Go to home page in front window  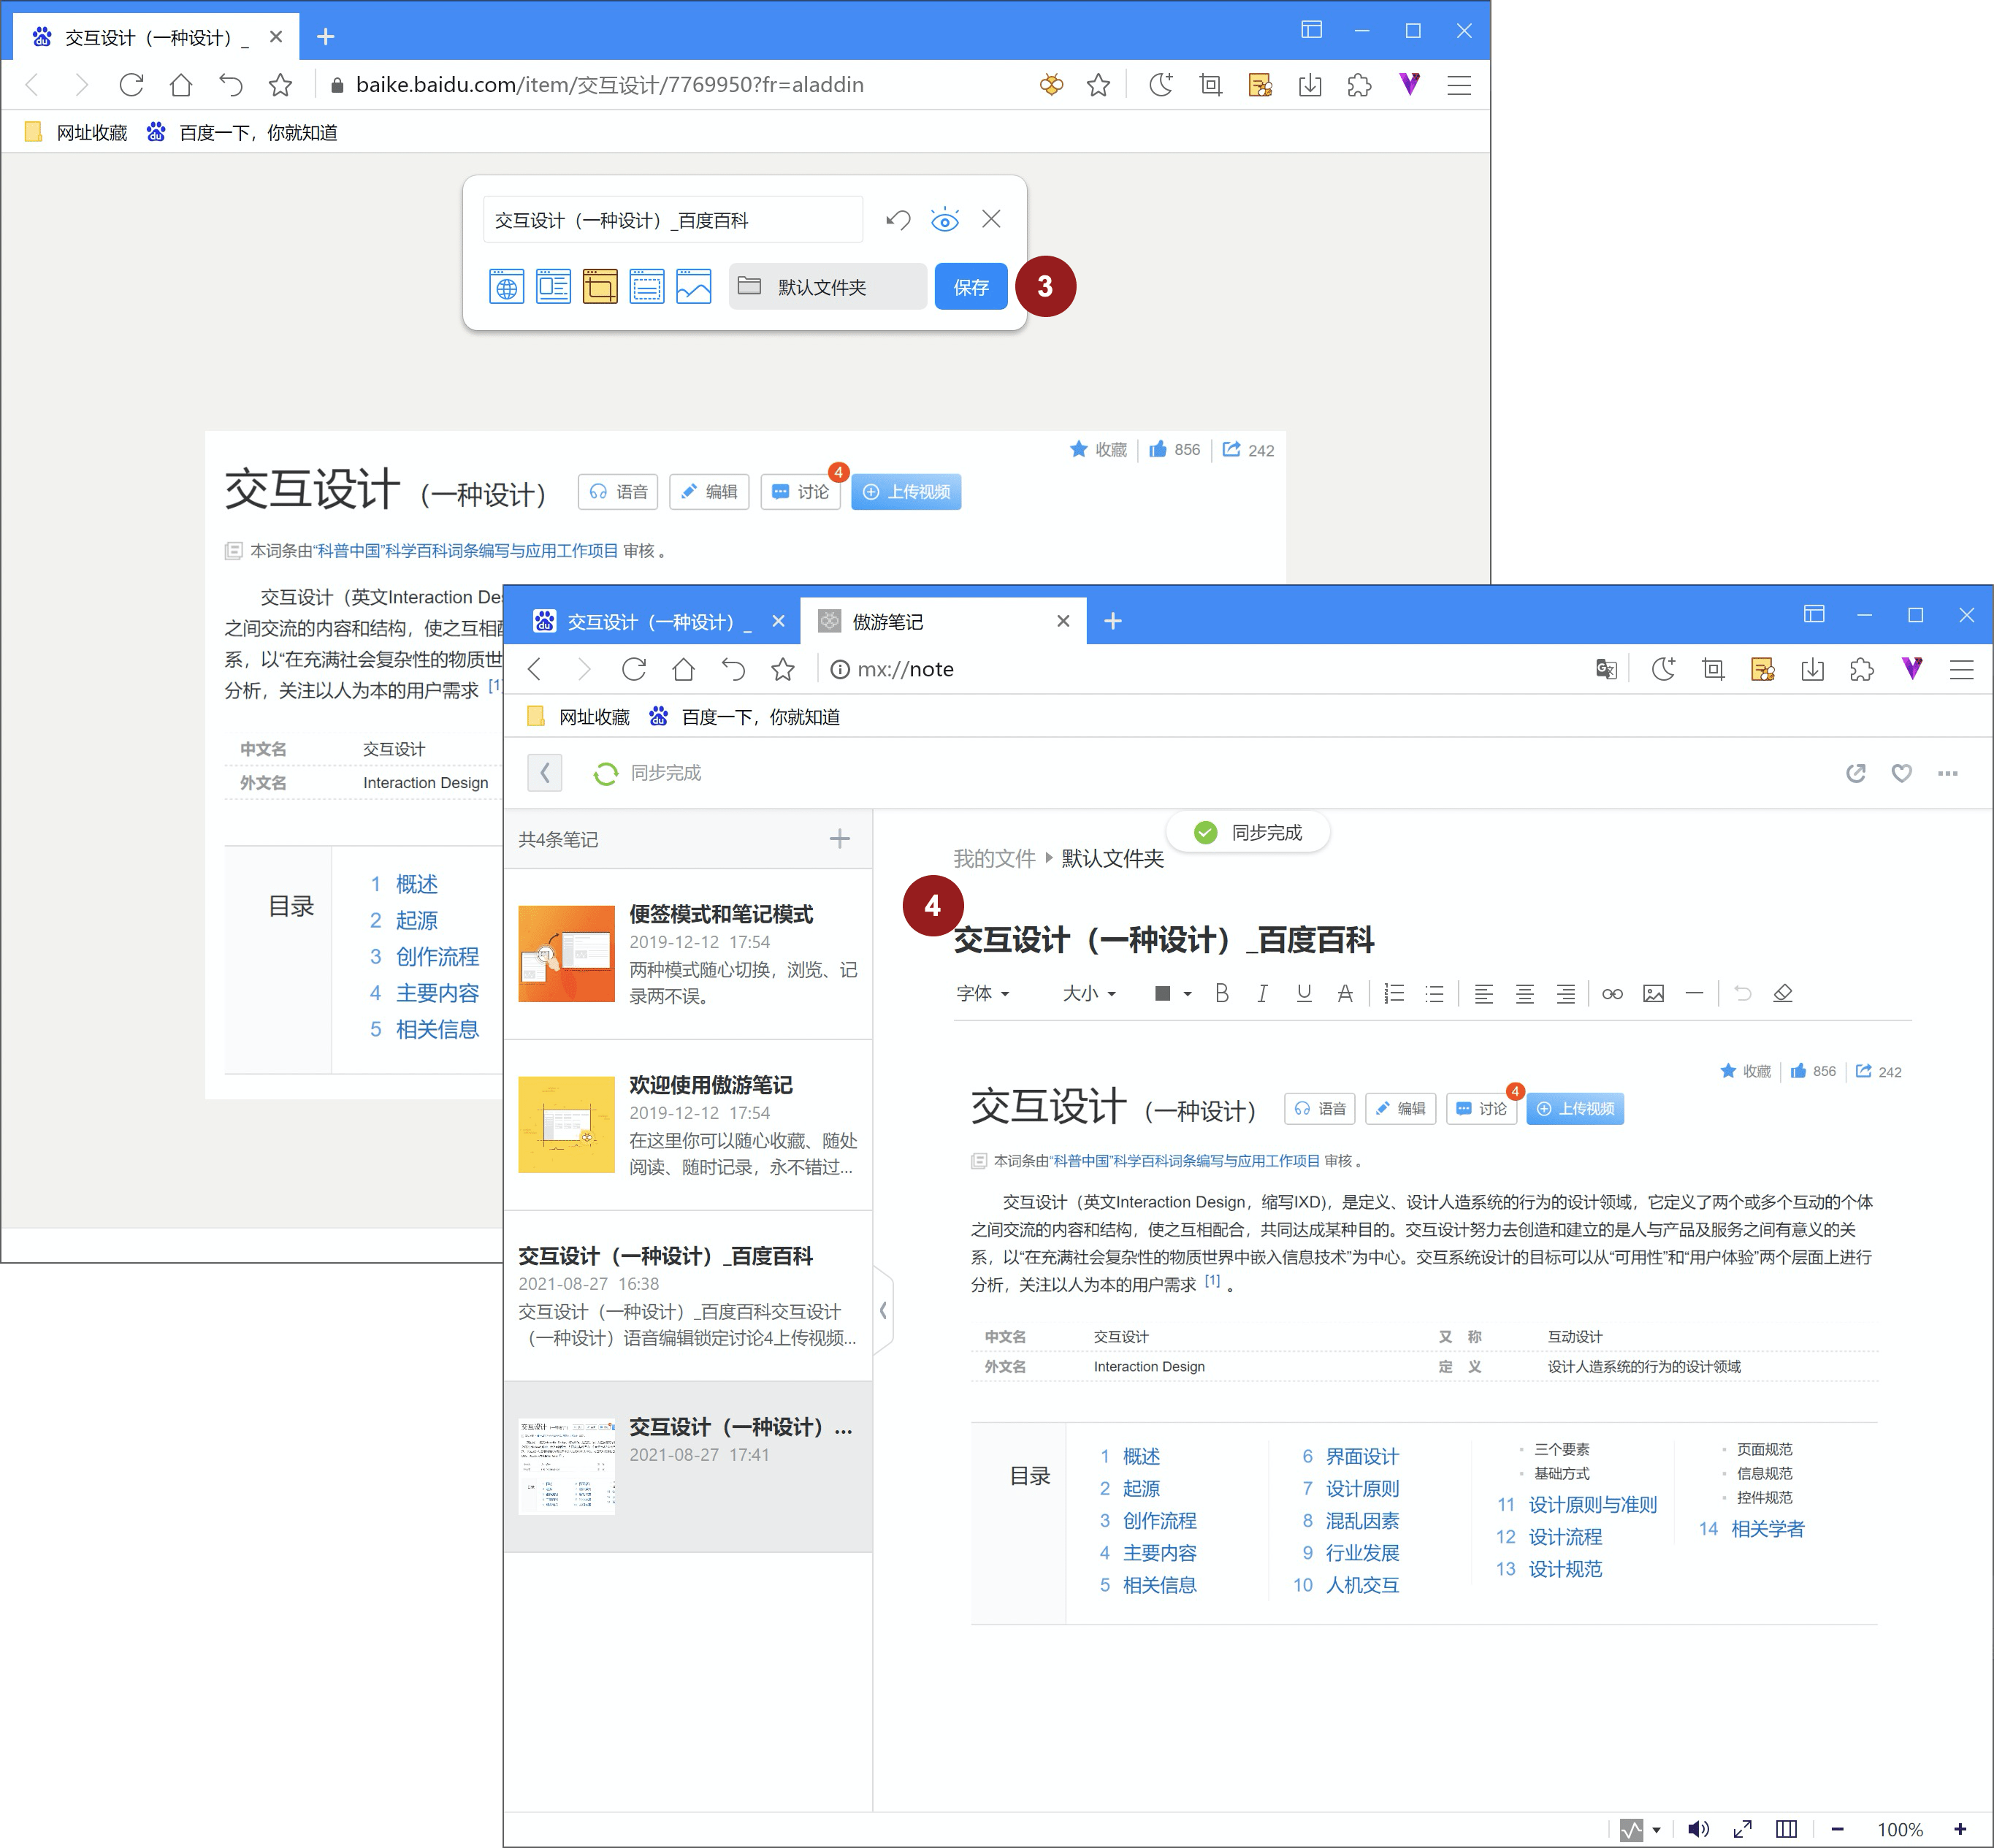[683, 669]
